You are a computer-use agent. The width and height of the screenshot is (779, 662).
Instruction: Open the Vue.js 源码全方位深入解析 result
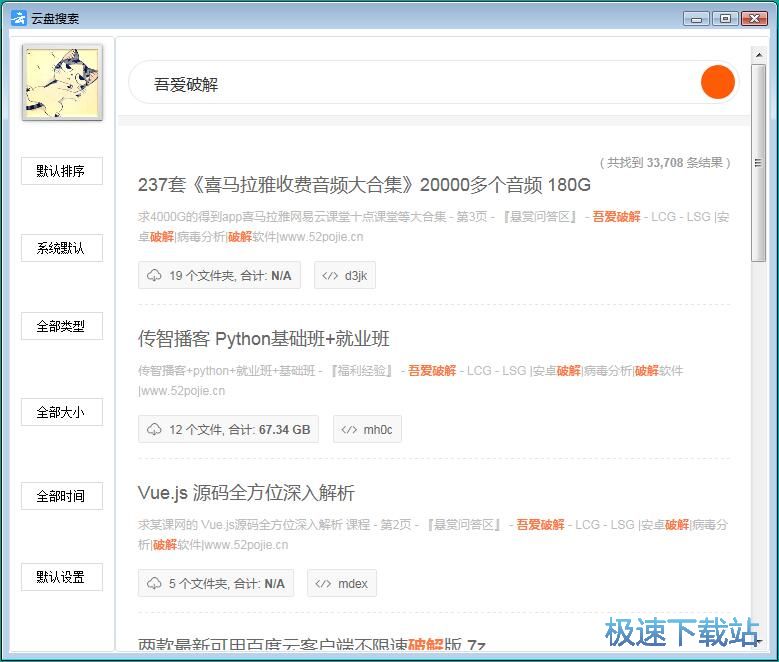246,493
